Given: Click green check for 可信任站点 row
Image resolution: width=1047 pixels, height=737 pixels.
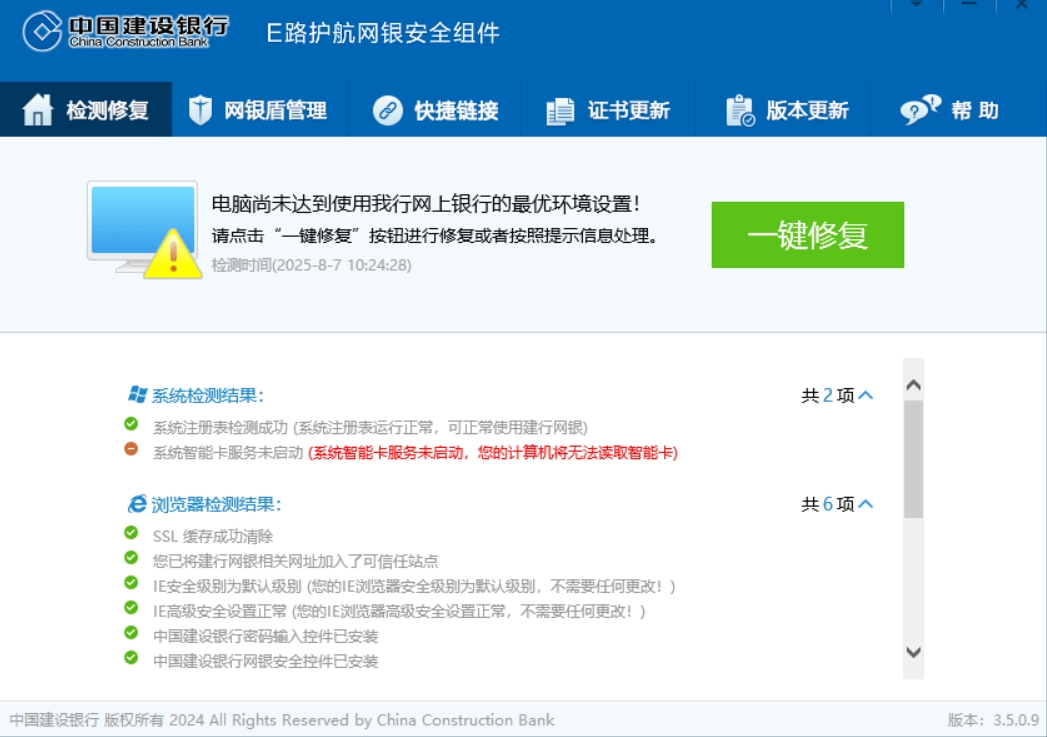Looking at the screenshot, I should 131,557.
